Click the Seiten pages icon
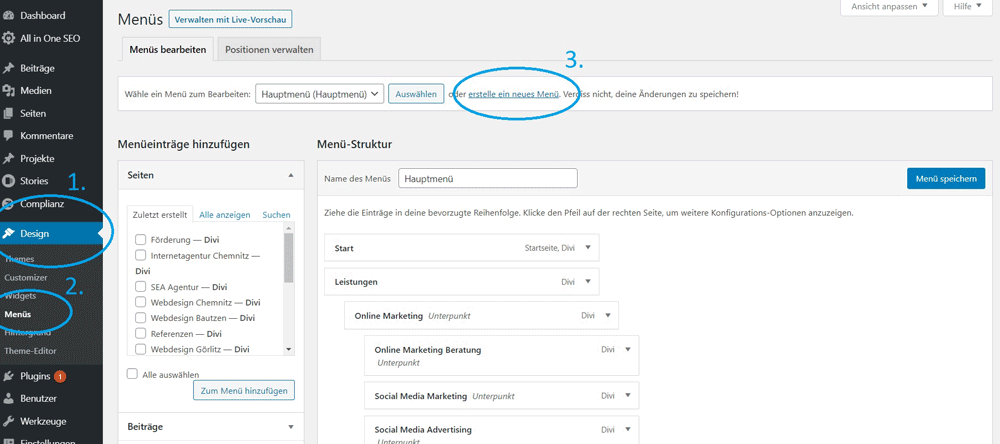 pos(8,114)
